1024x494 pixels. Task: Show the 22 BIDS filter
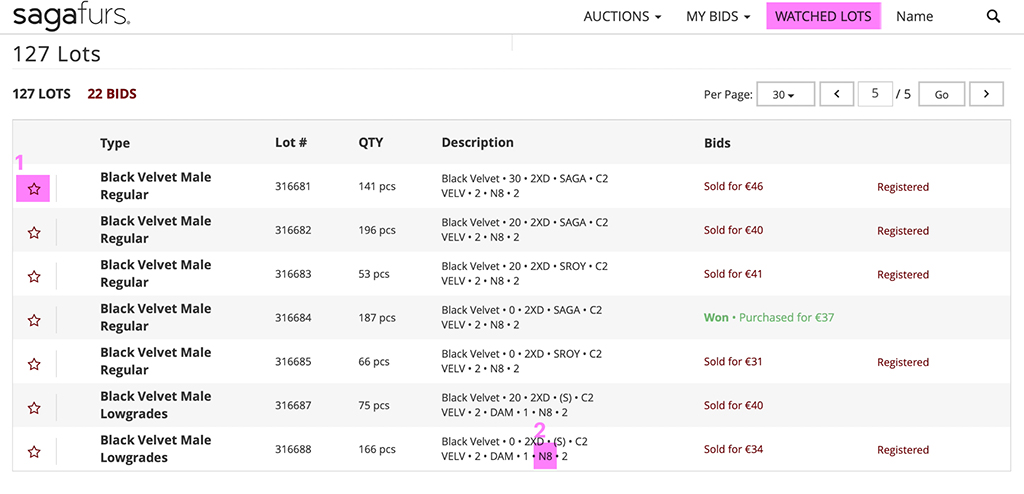tap(112, 94)
